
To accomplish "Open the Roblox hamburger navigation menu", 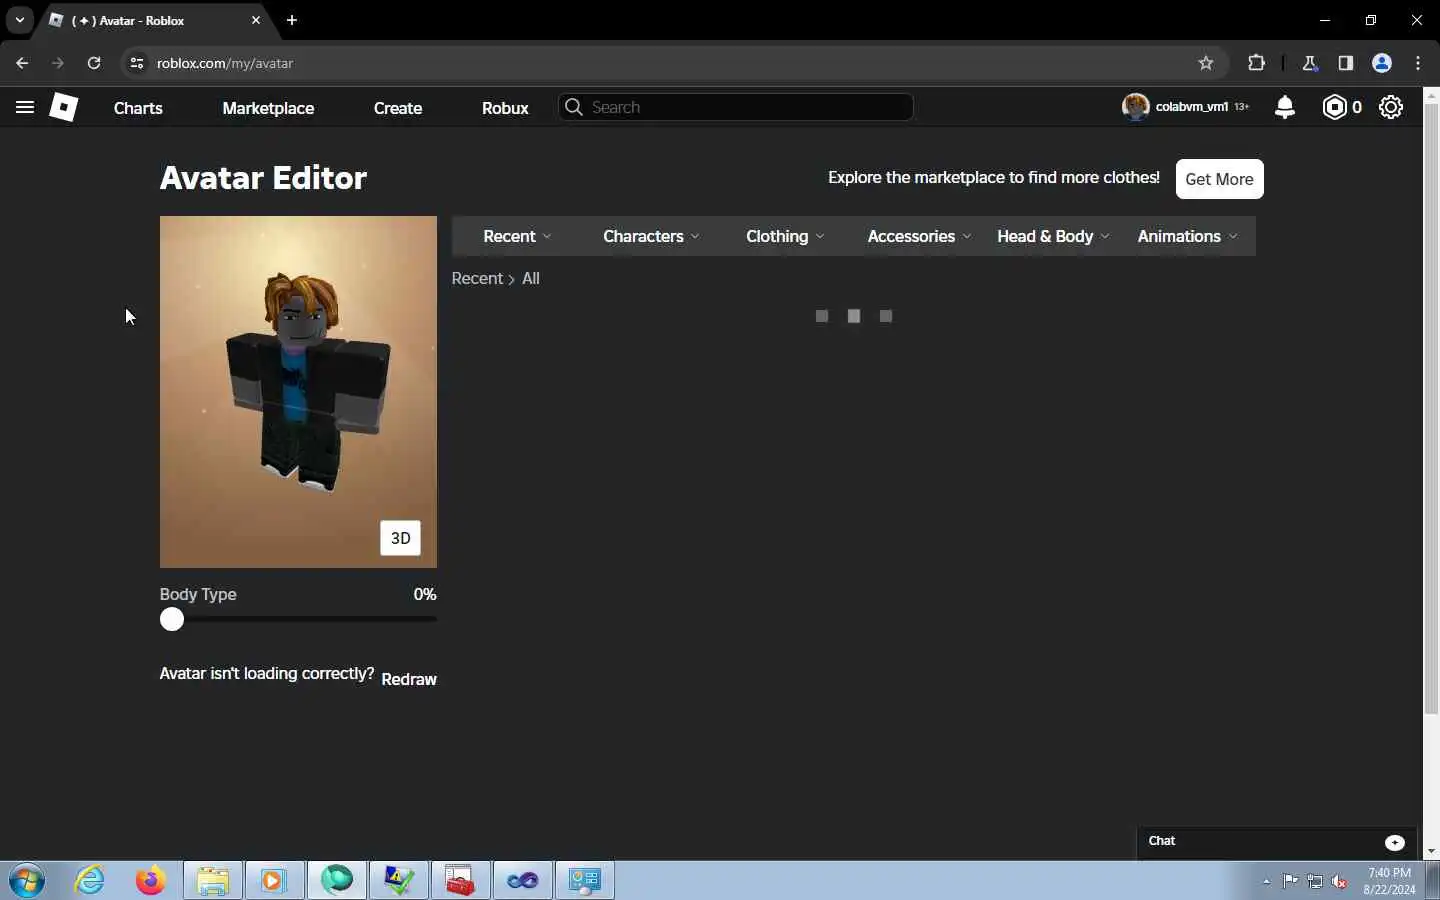I will (25, 107).
